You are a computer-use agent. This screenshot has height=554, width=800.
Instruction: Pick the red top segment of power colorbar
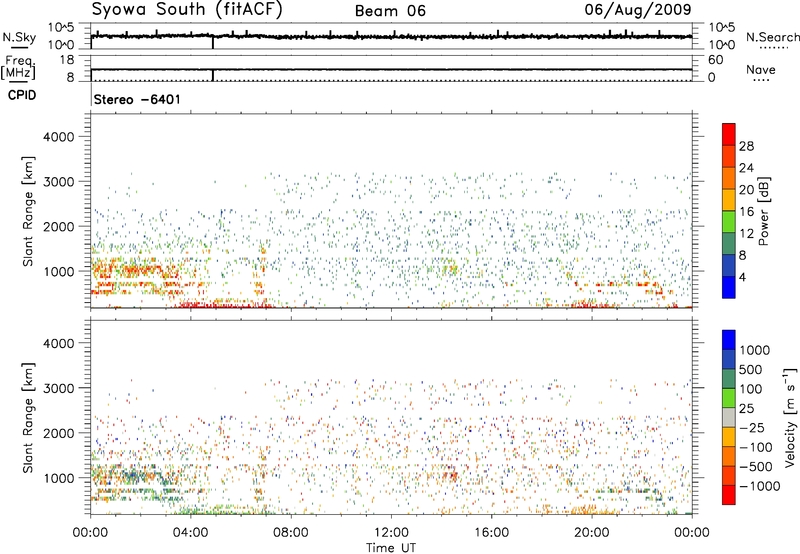(x=729, y=135)
